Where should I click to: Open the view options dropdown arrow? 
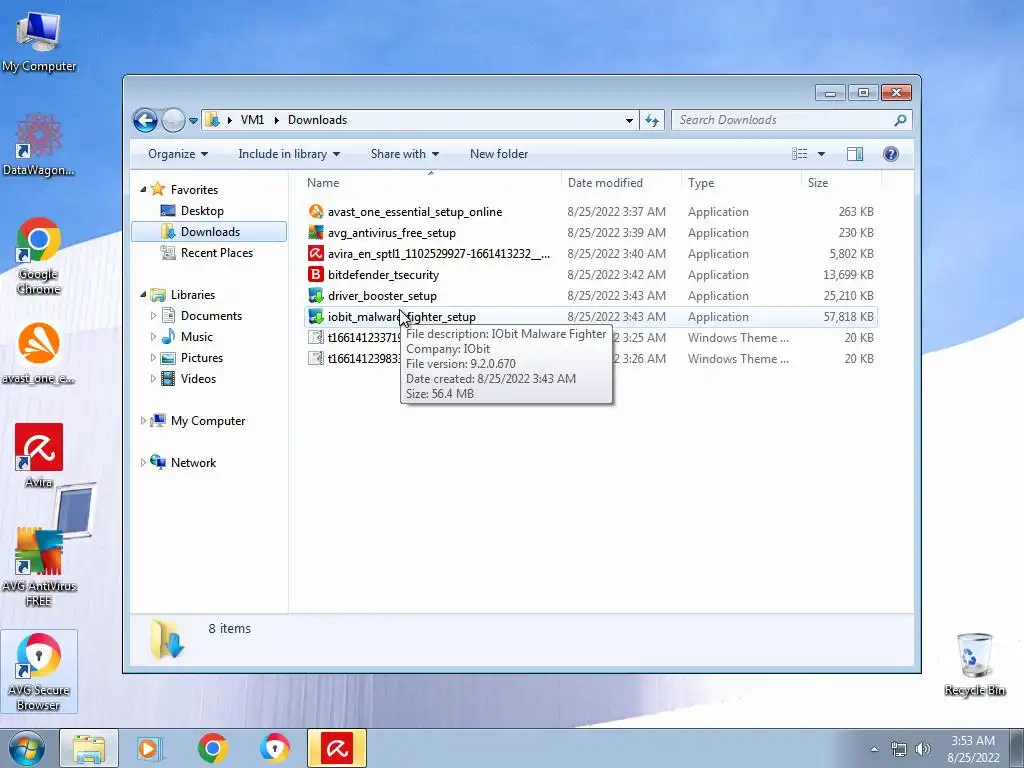click(821, 154)
